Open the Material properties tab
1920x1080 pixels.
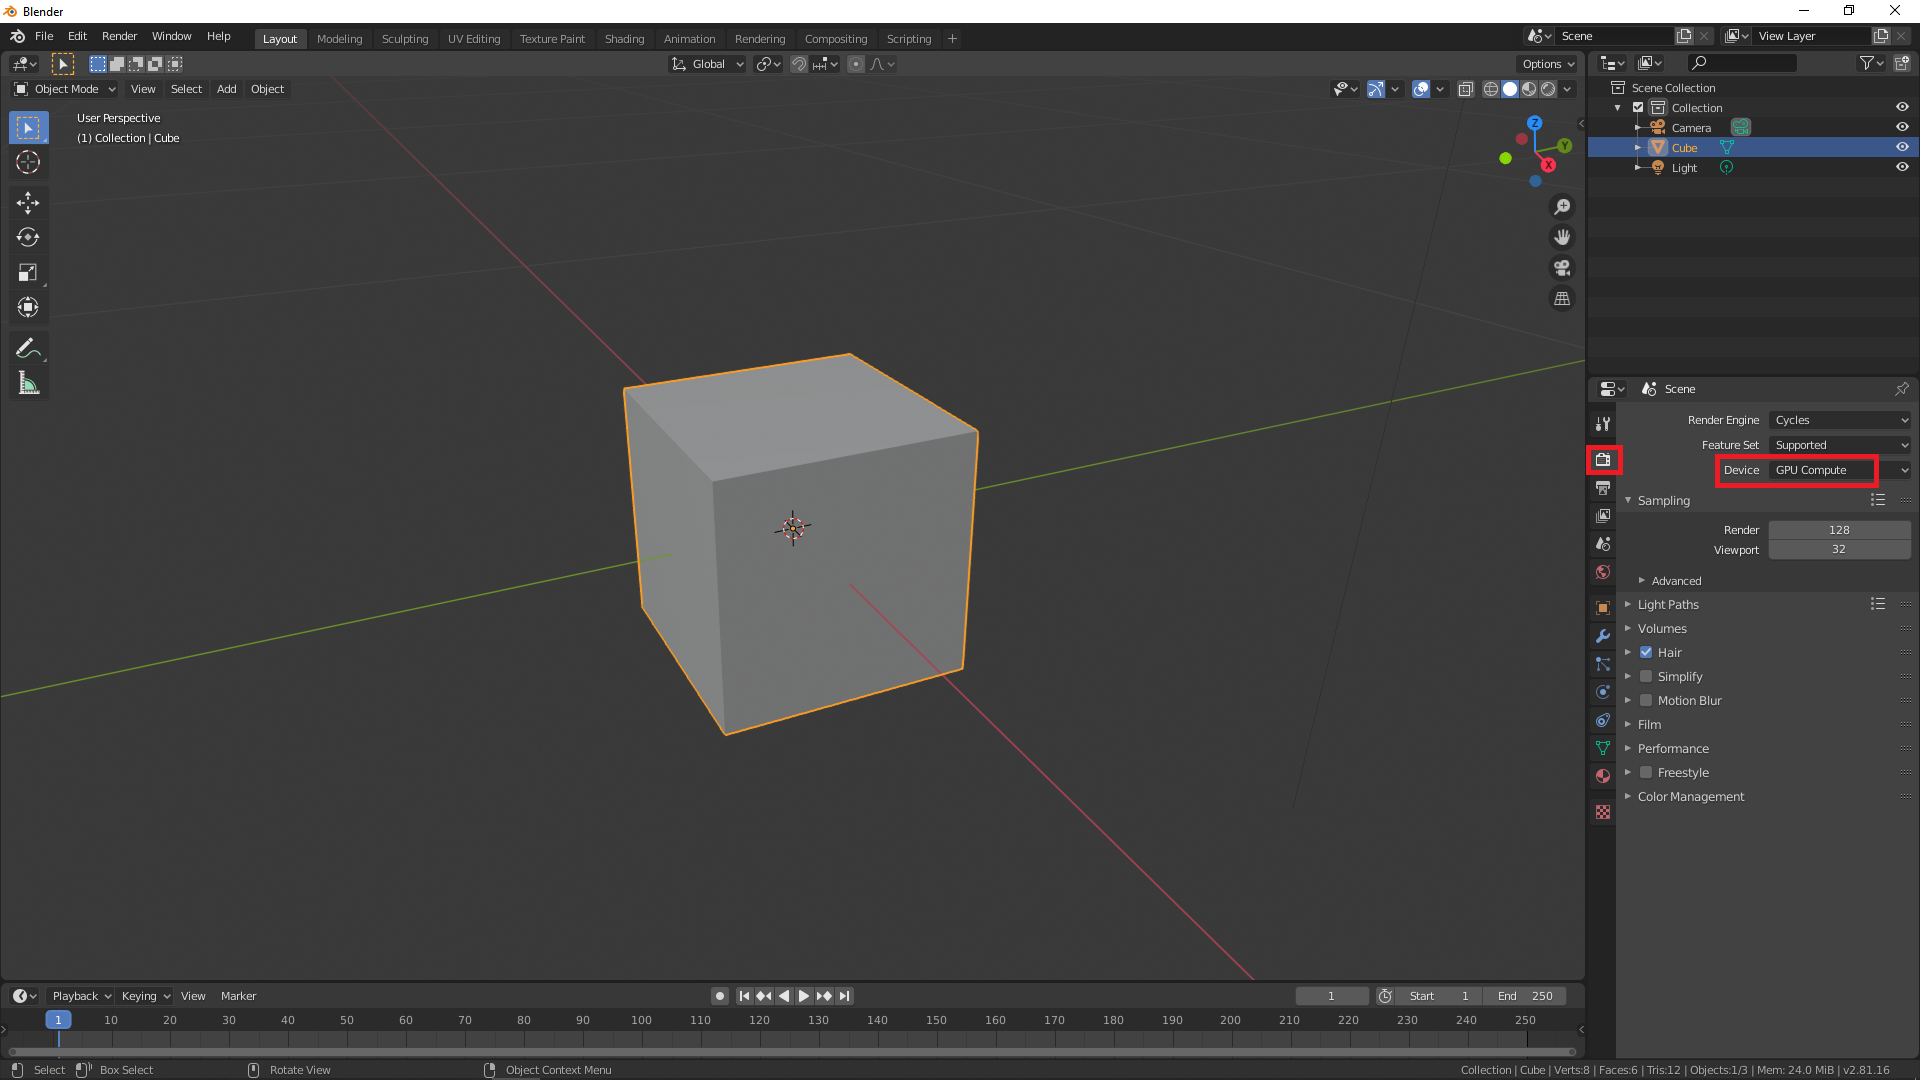(1603, 776)
